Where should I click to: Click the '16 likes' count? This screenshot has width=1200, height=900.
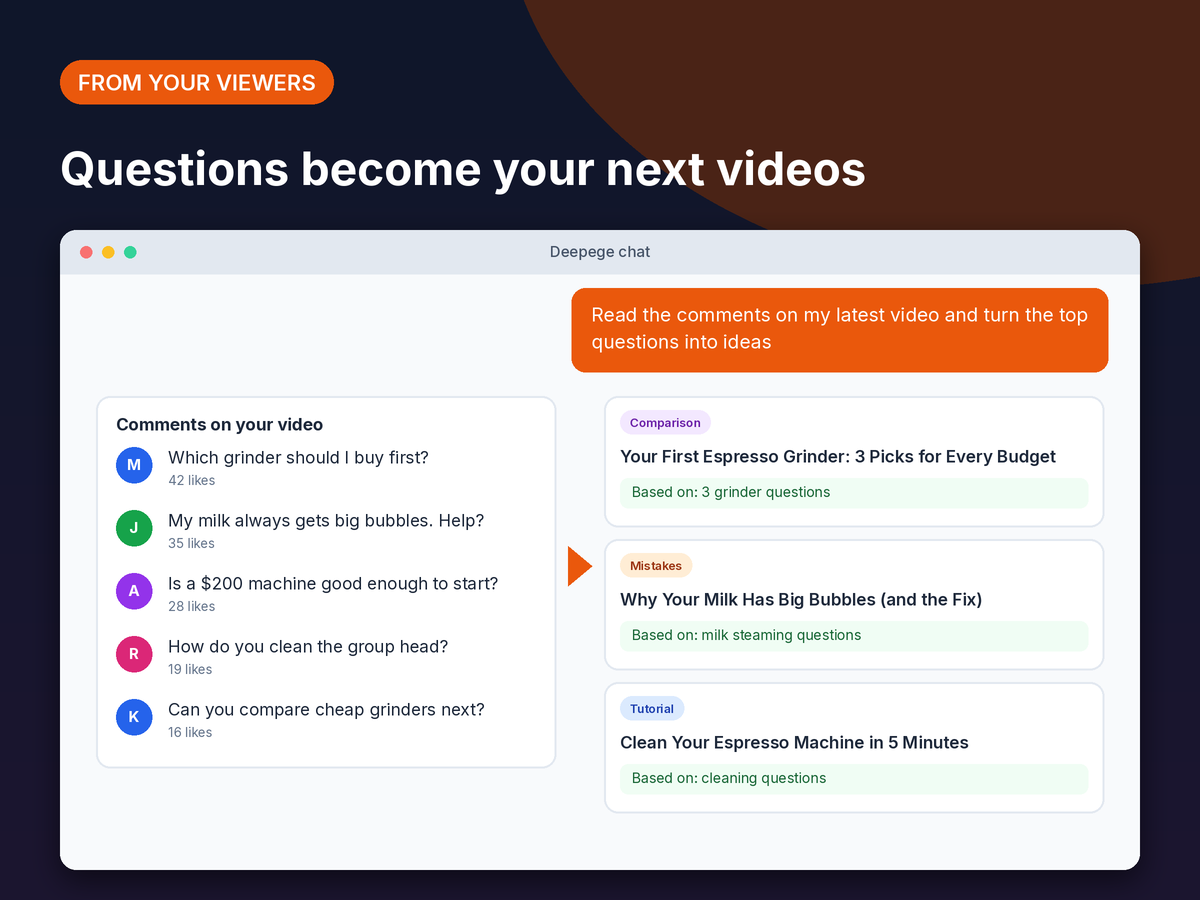tap(190, 733)
